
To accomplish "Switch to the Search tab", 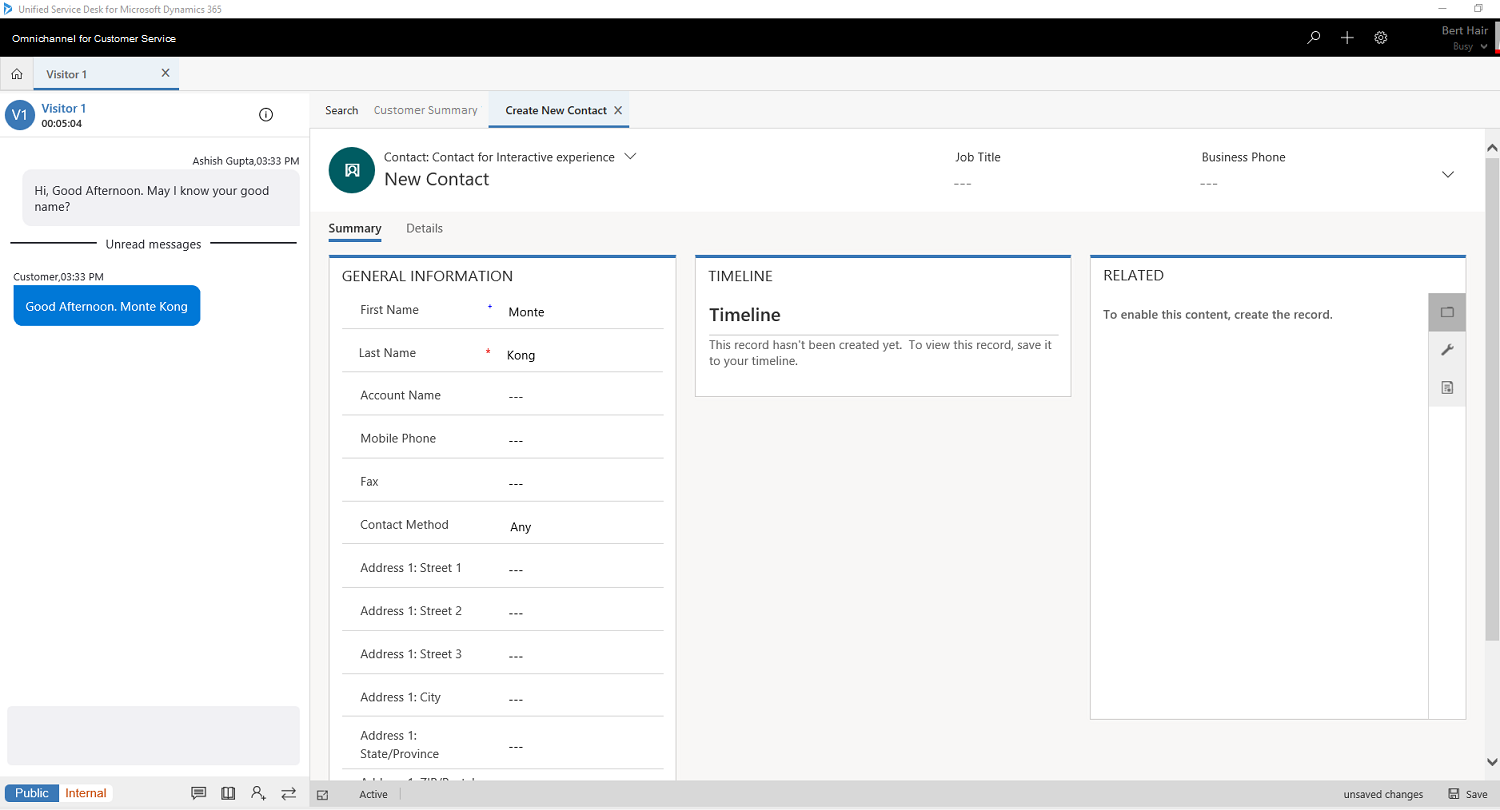I will (341, 110).
